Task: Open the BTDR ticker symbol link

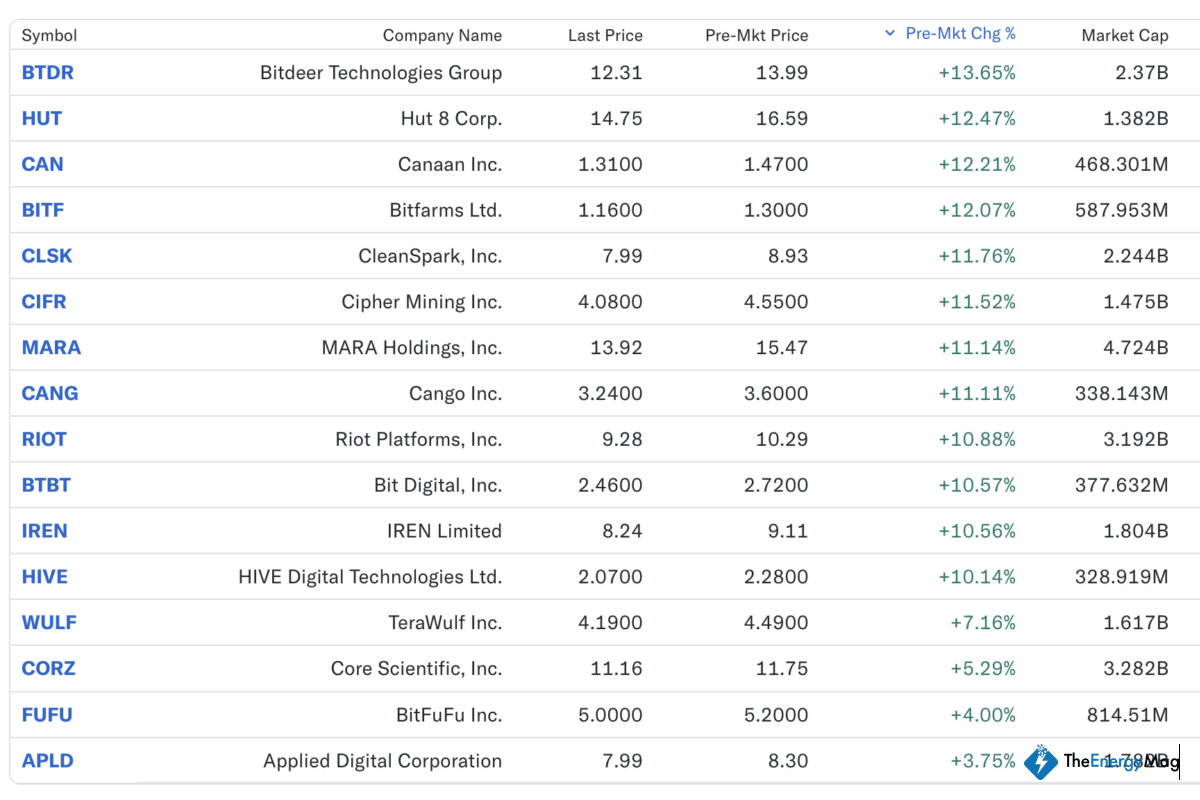Action: coord(48,73)
